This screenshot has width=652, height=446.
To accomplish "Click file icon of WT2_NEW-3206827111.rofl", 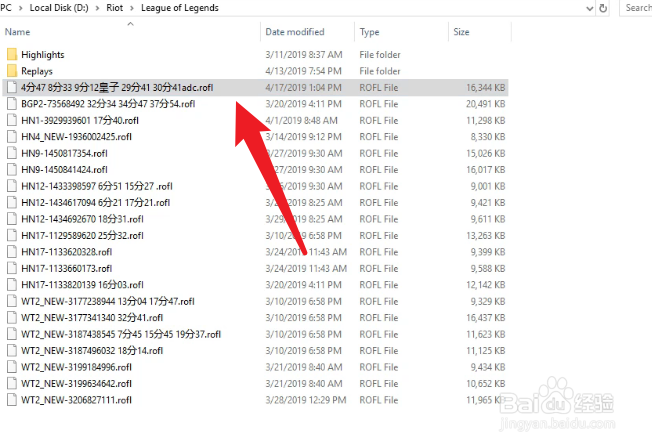I will [12, 400].
